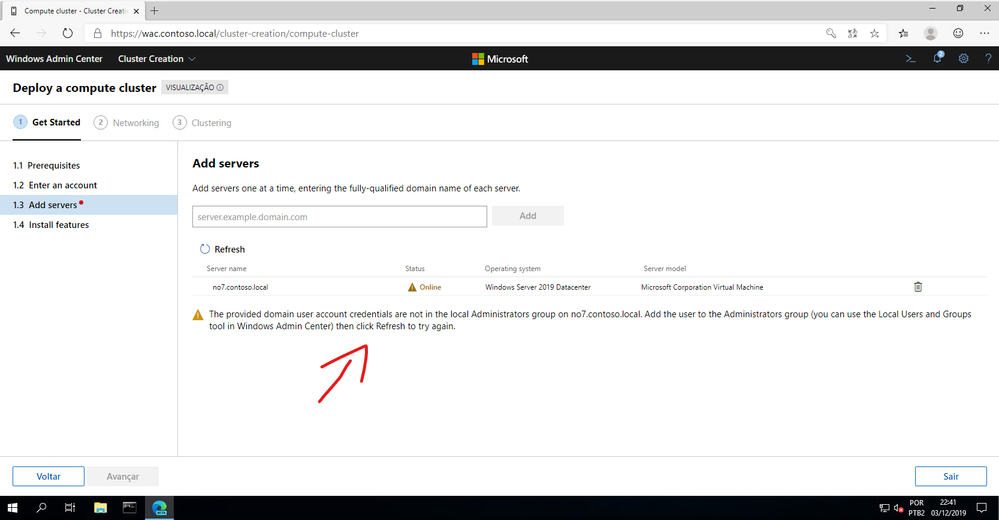Click the lock icon in address bar
This screenshot has width=999, height=520.
(x=97, y=33)
